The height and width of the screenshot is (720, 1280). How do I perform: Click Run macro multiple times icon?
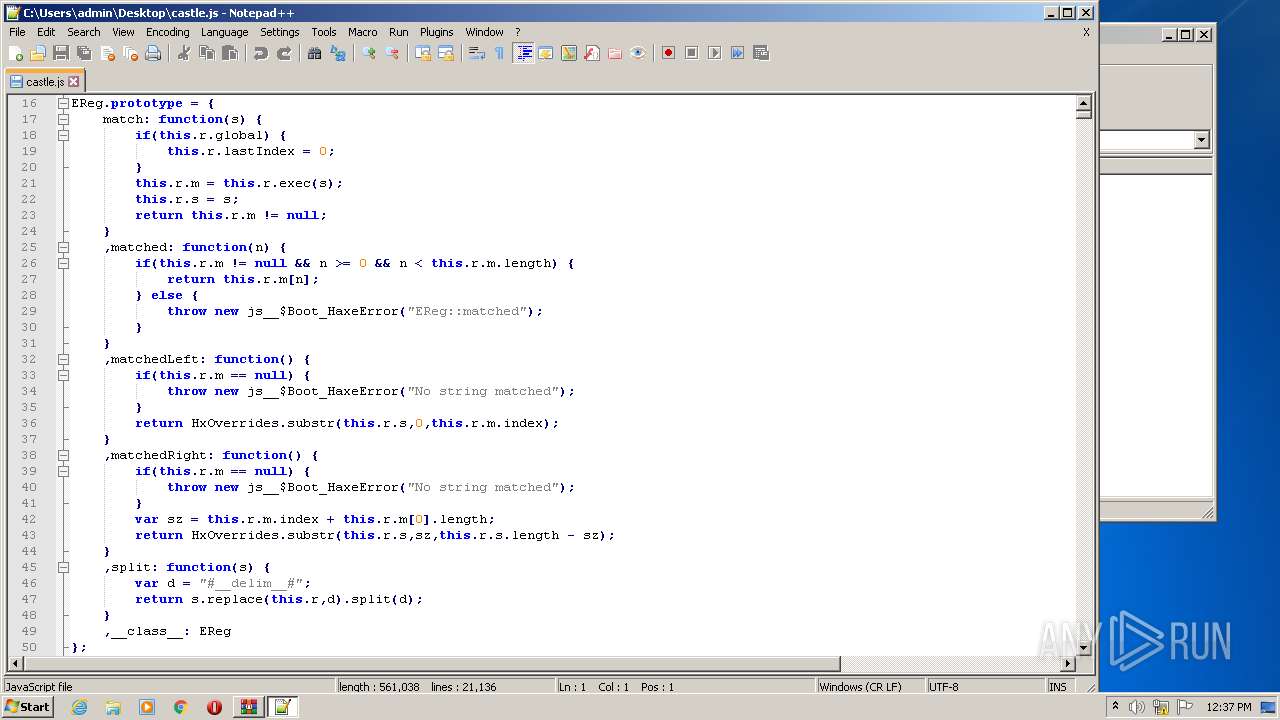[737, 53]
